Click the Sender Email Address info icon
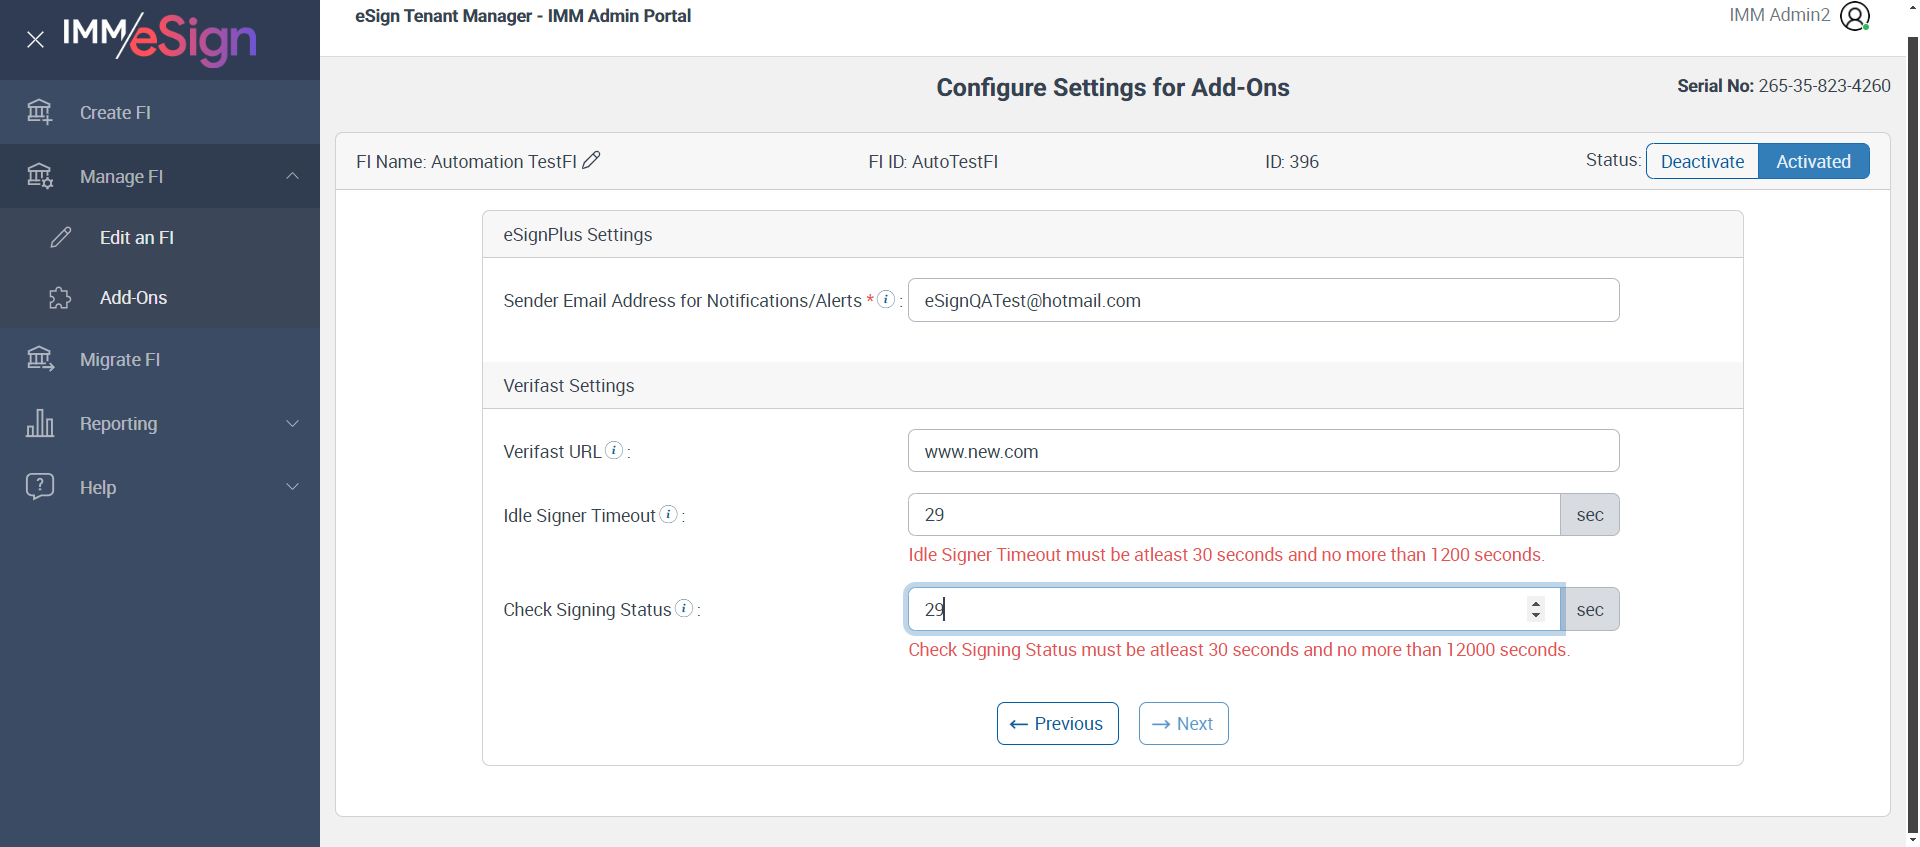The height and width of the screenshot is (847, 1920). (x=885, y=300)
